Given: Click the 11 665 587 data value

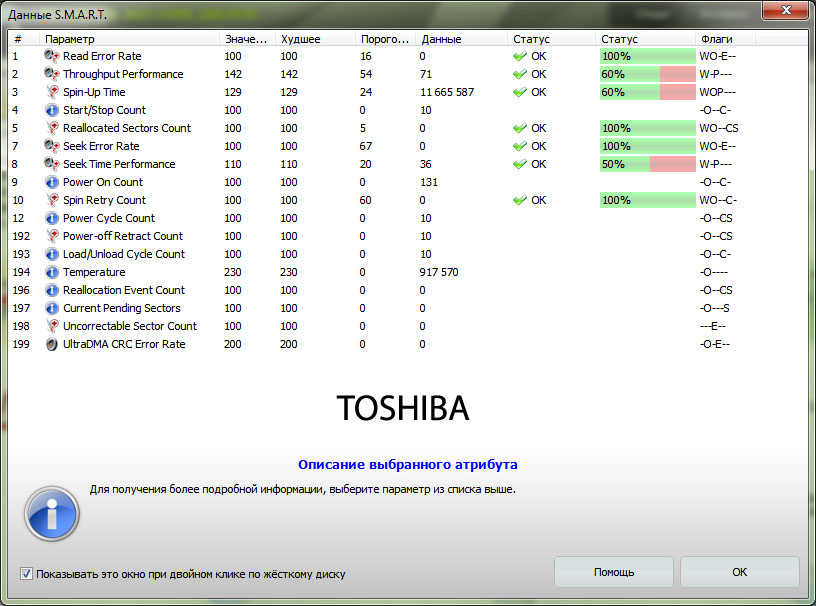Looking at the screenshot, I should (x=447, y=92).
